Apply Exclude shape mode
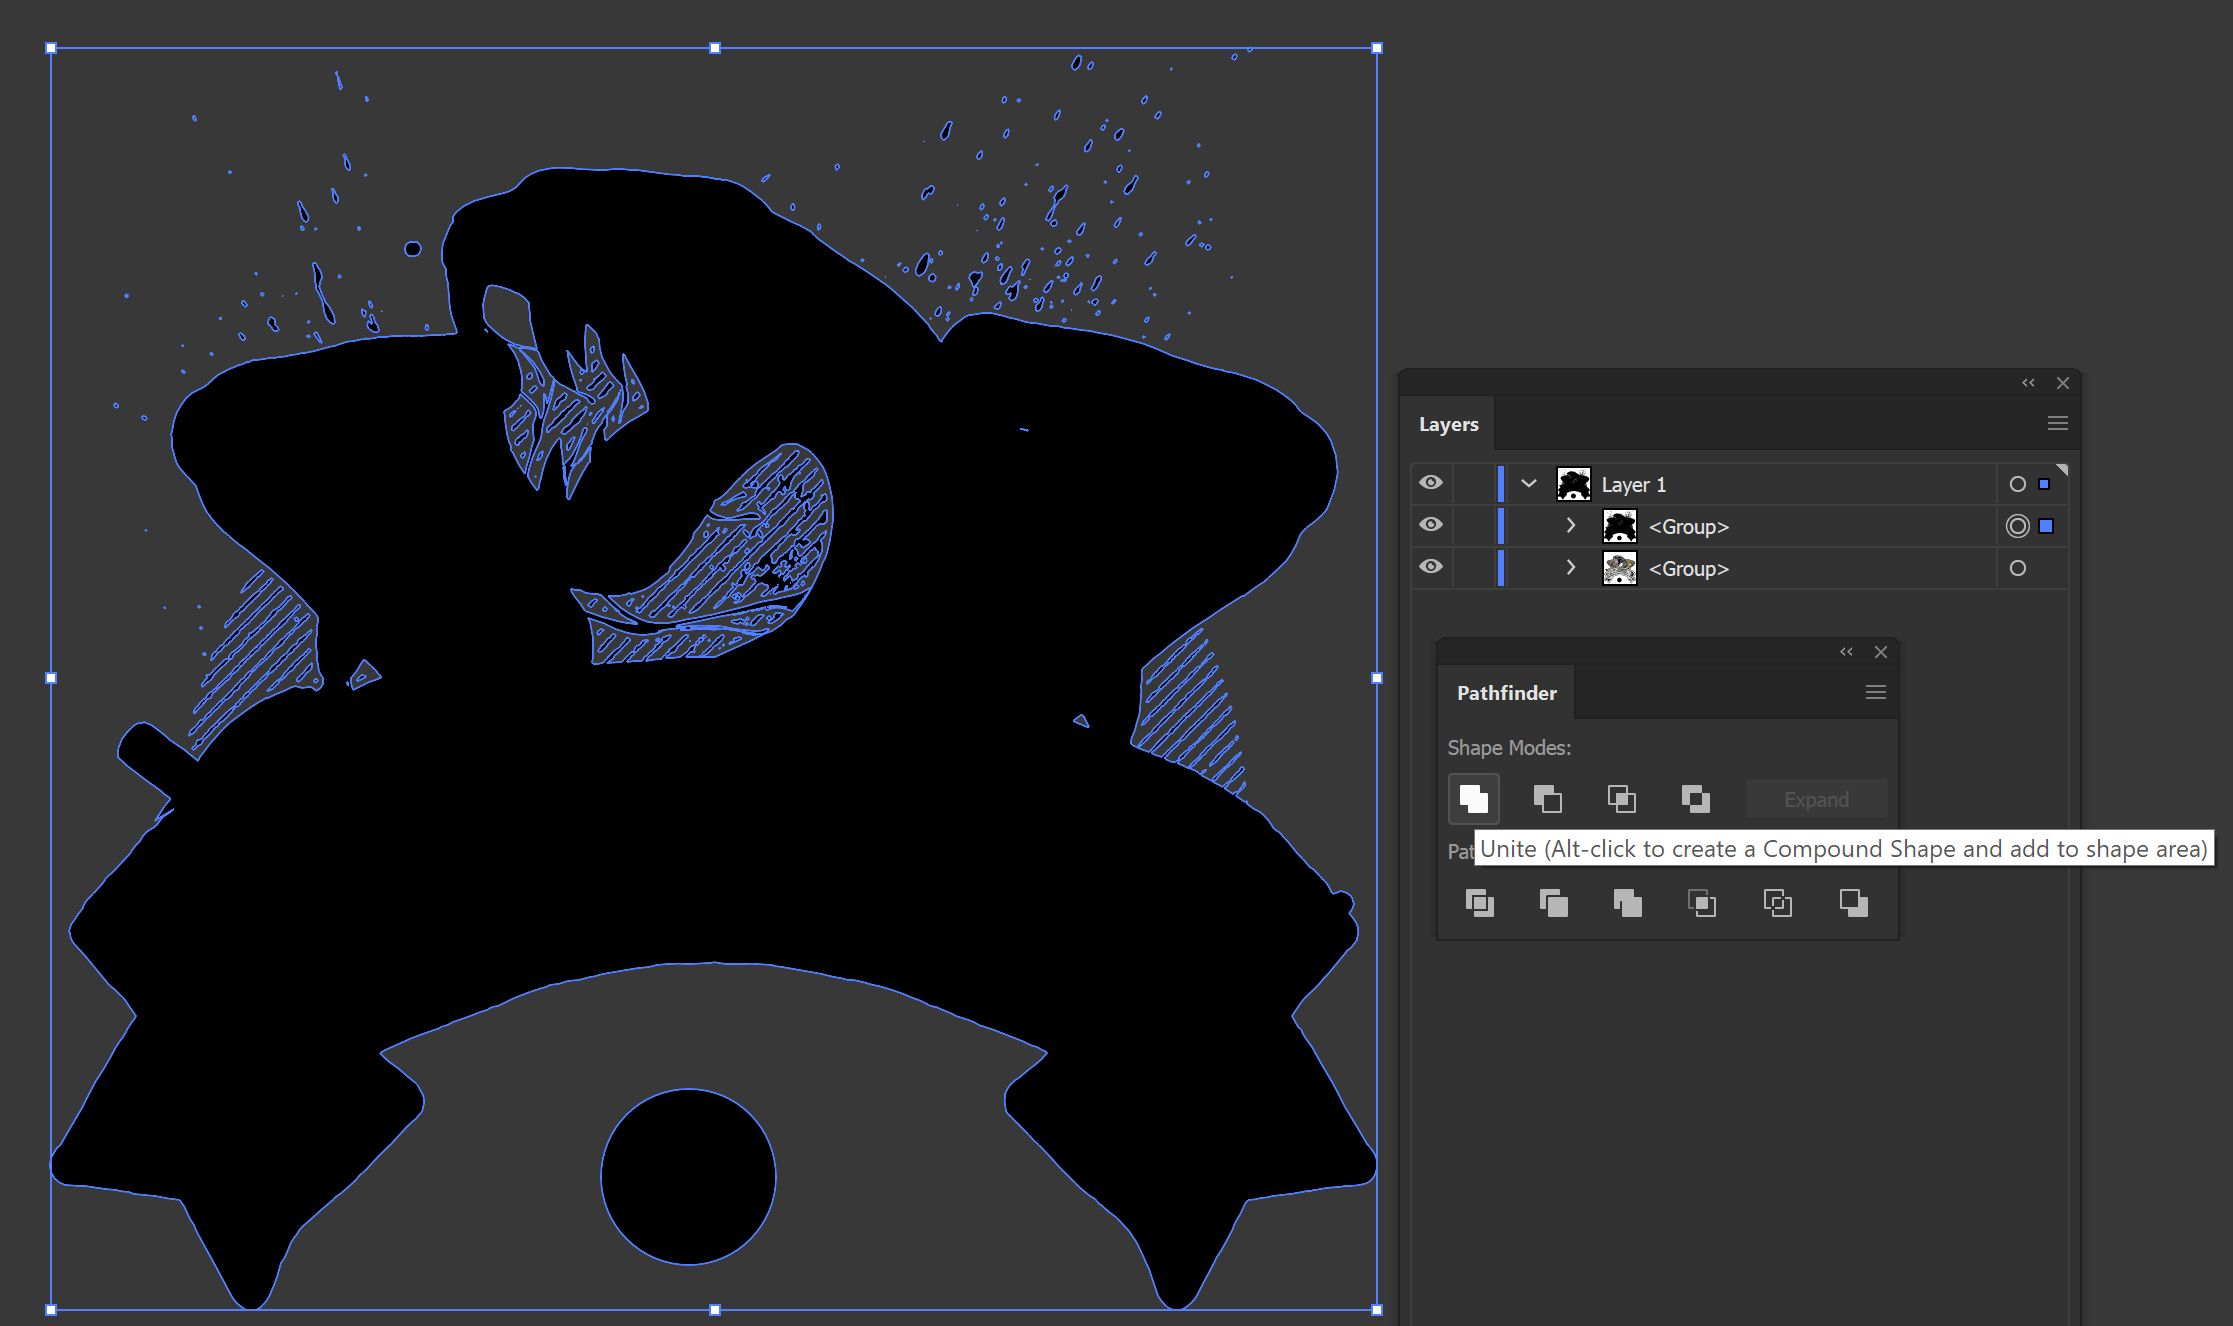 (x=1696, y=799)
